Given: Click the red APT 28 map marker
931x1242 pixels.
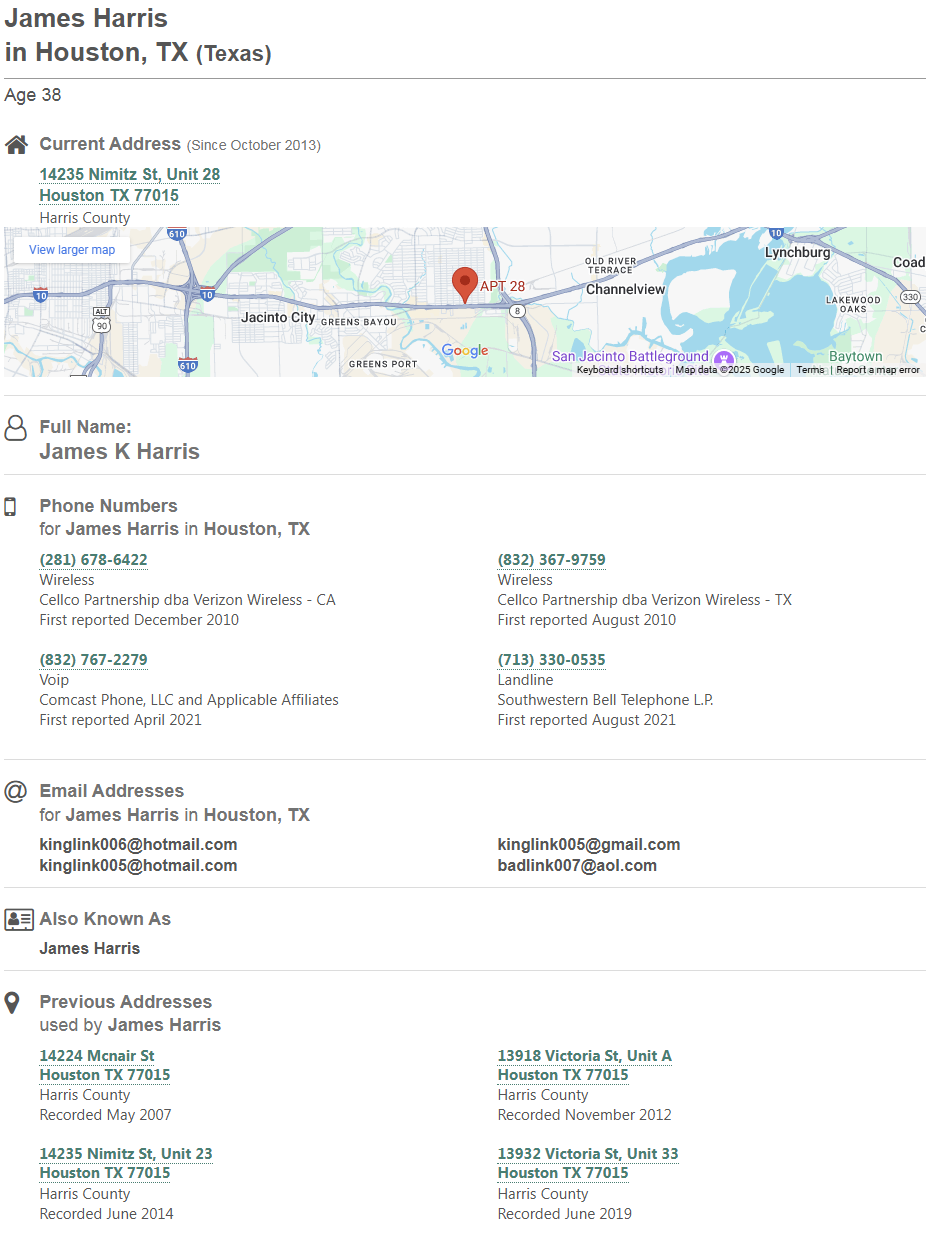Looking at the screenshot, I should (464, 284).
